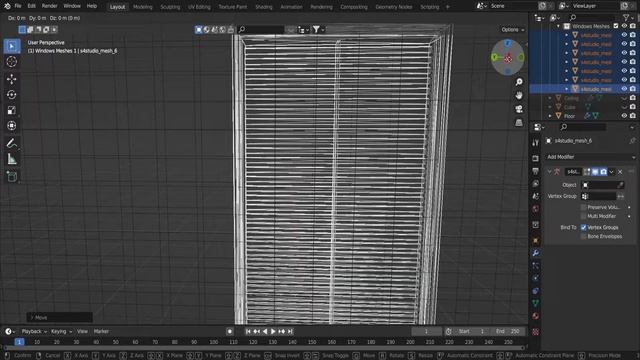
Task: Toggle Ceiling object render camera icon
Action: [633, 98]
